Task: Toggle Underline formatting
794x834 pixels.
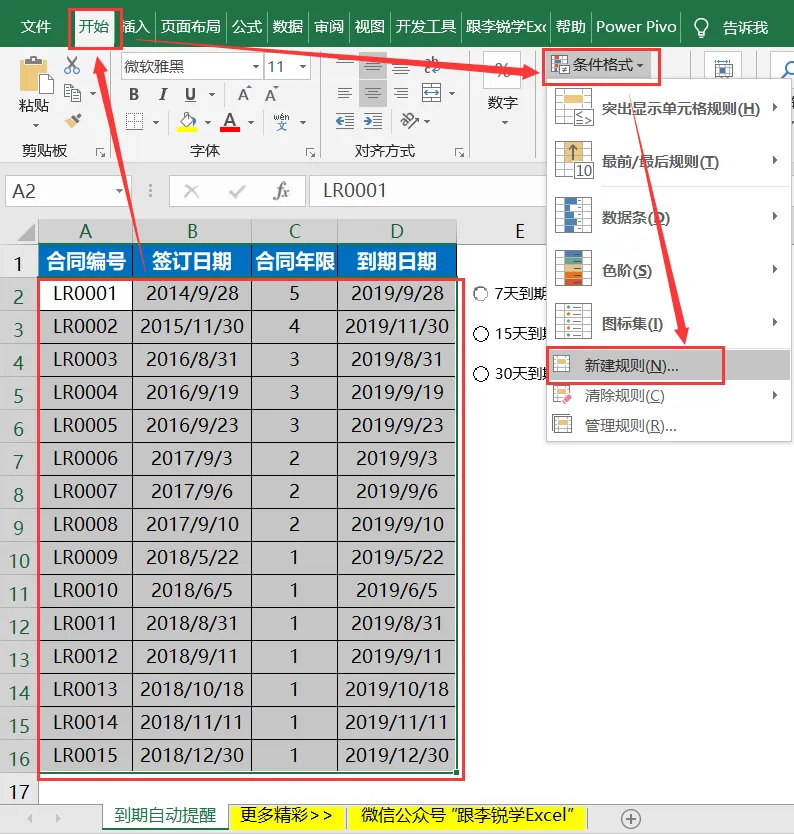Action: pos(190,95)
